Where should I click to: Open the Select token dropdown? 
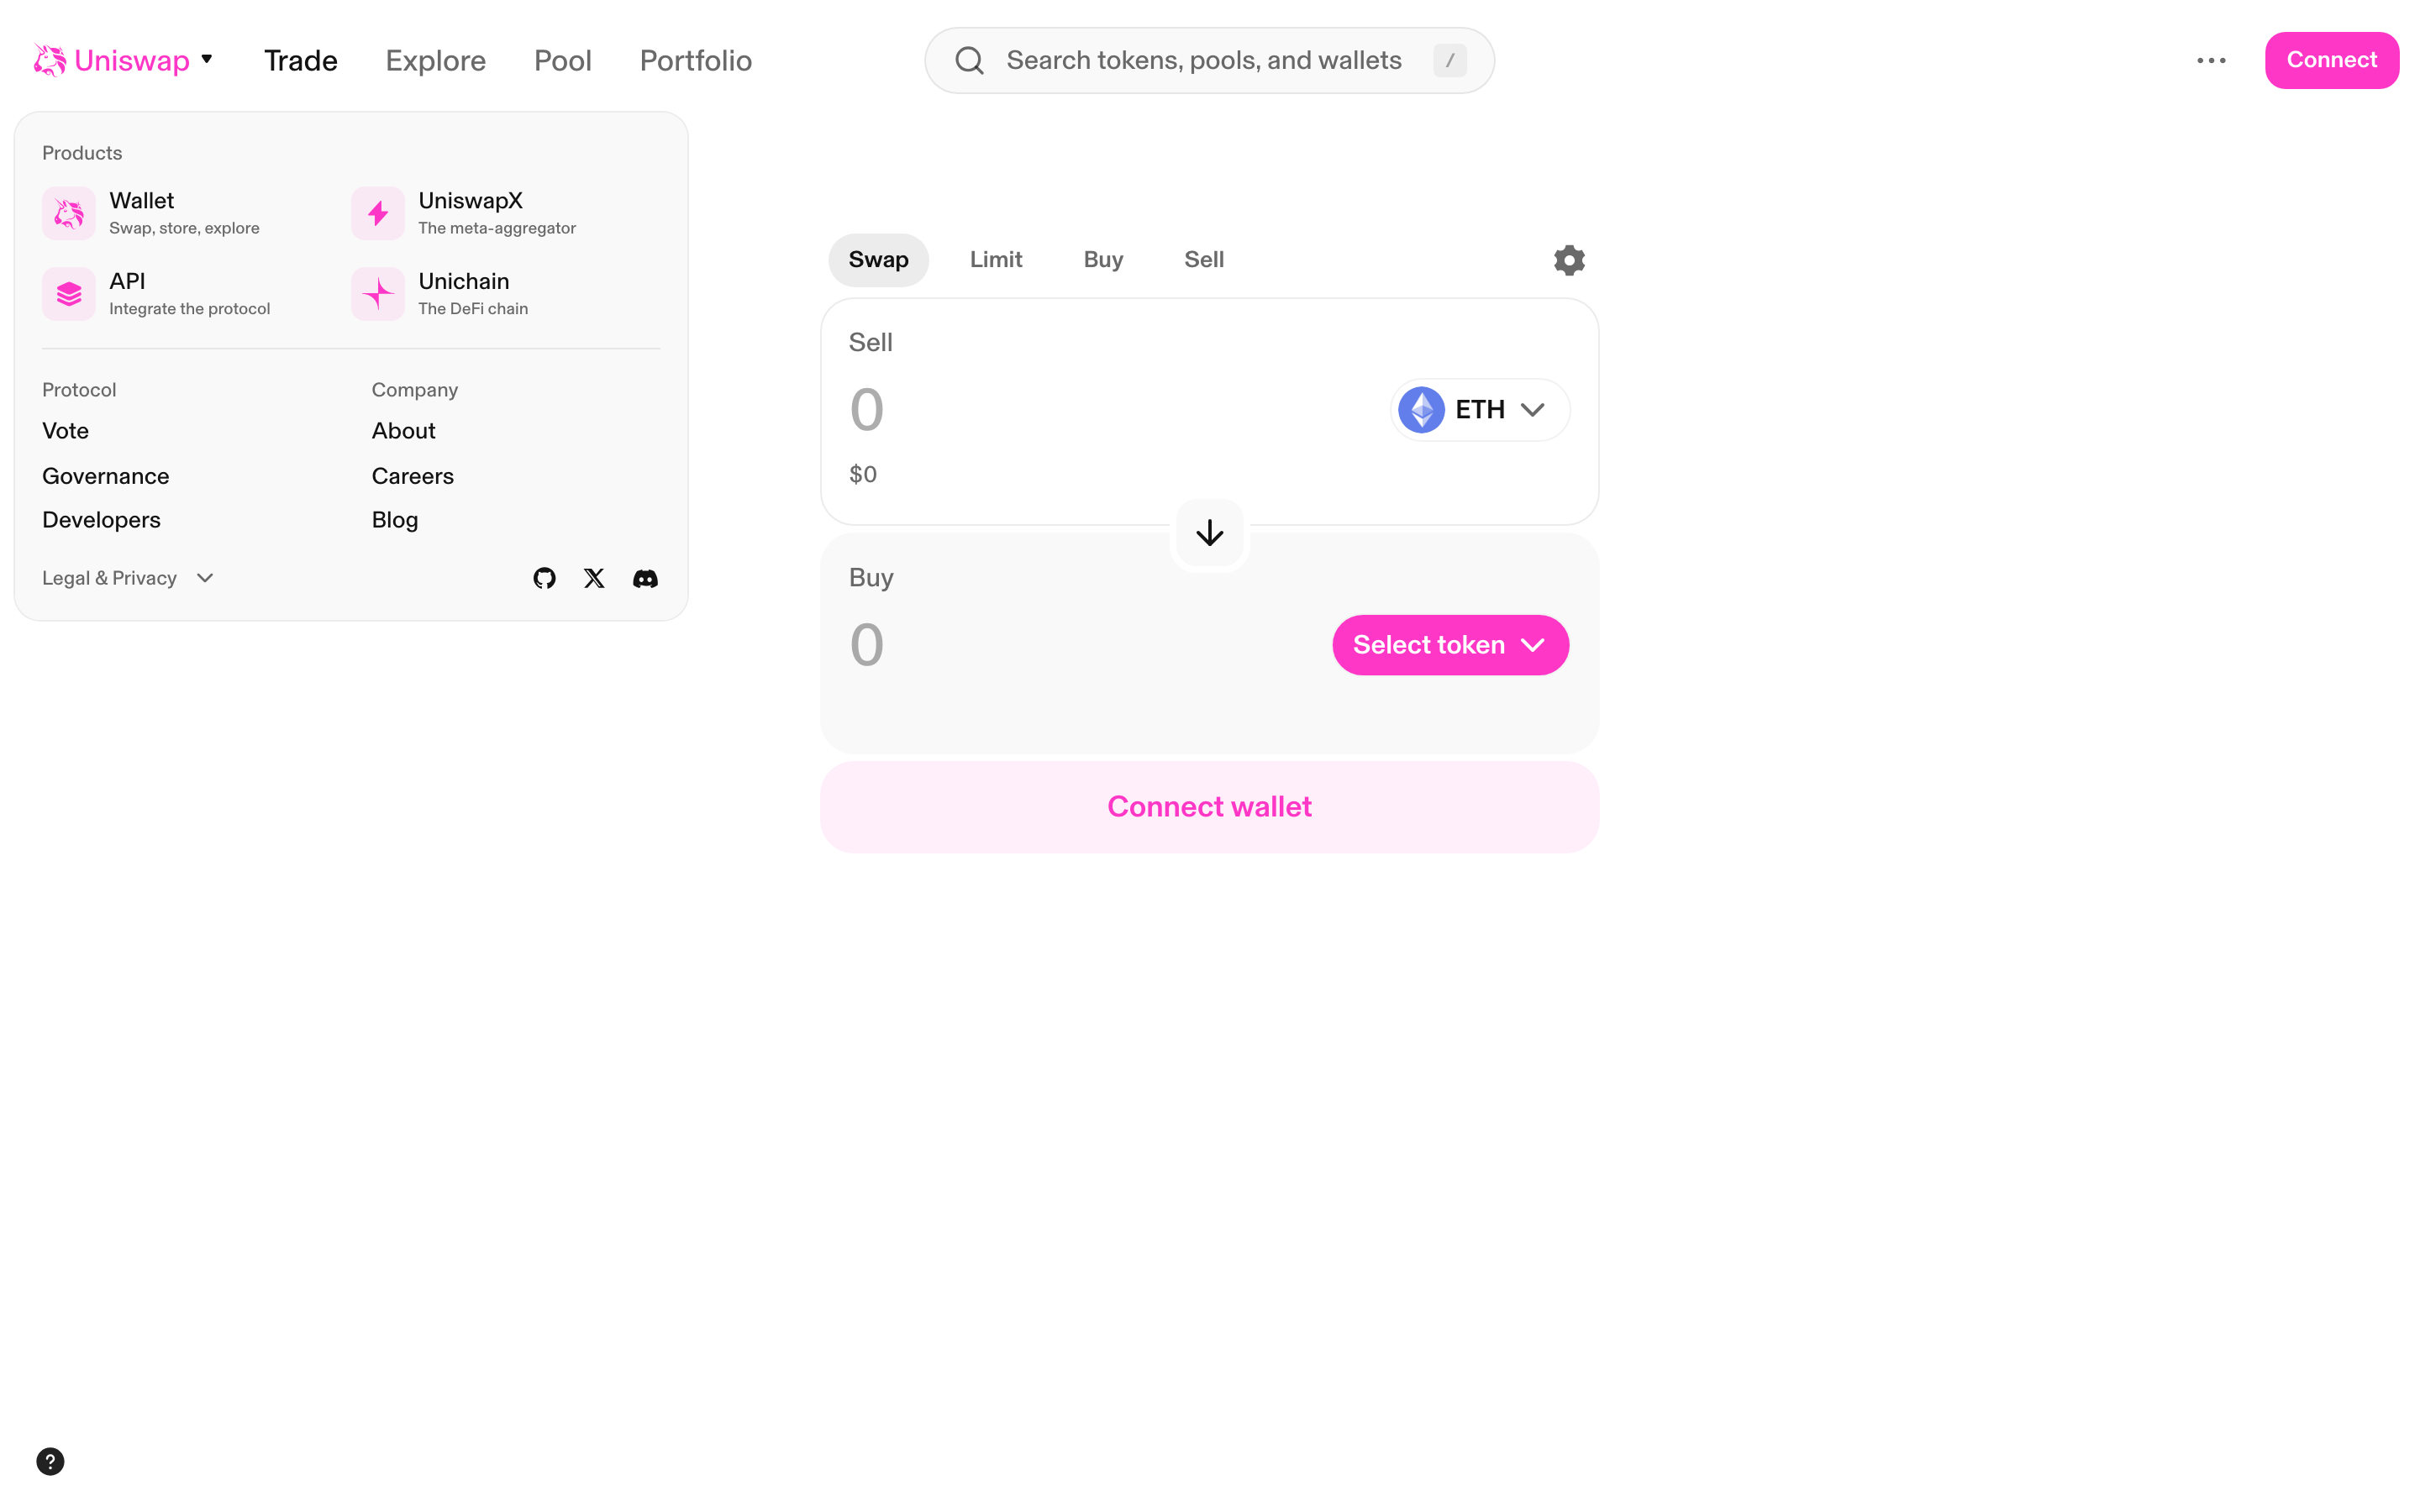pyautogui.click(x=1449, y=644)
